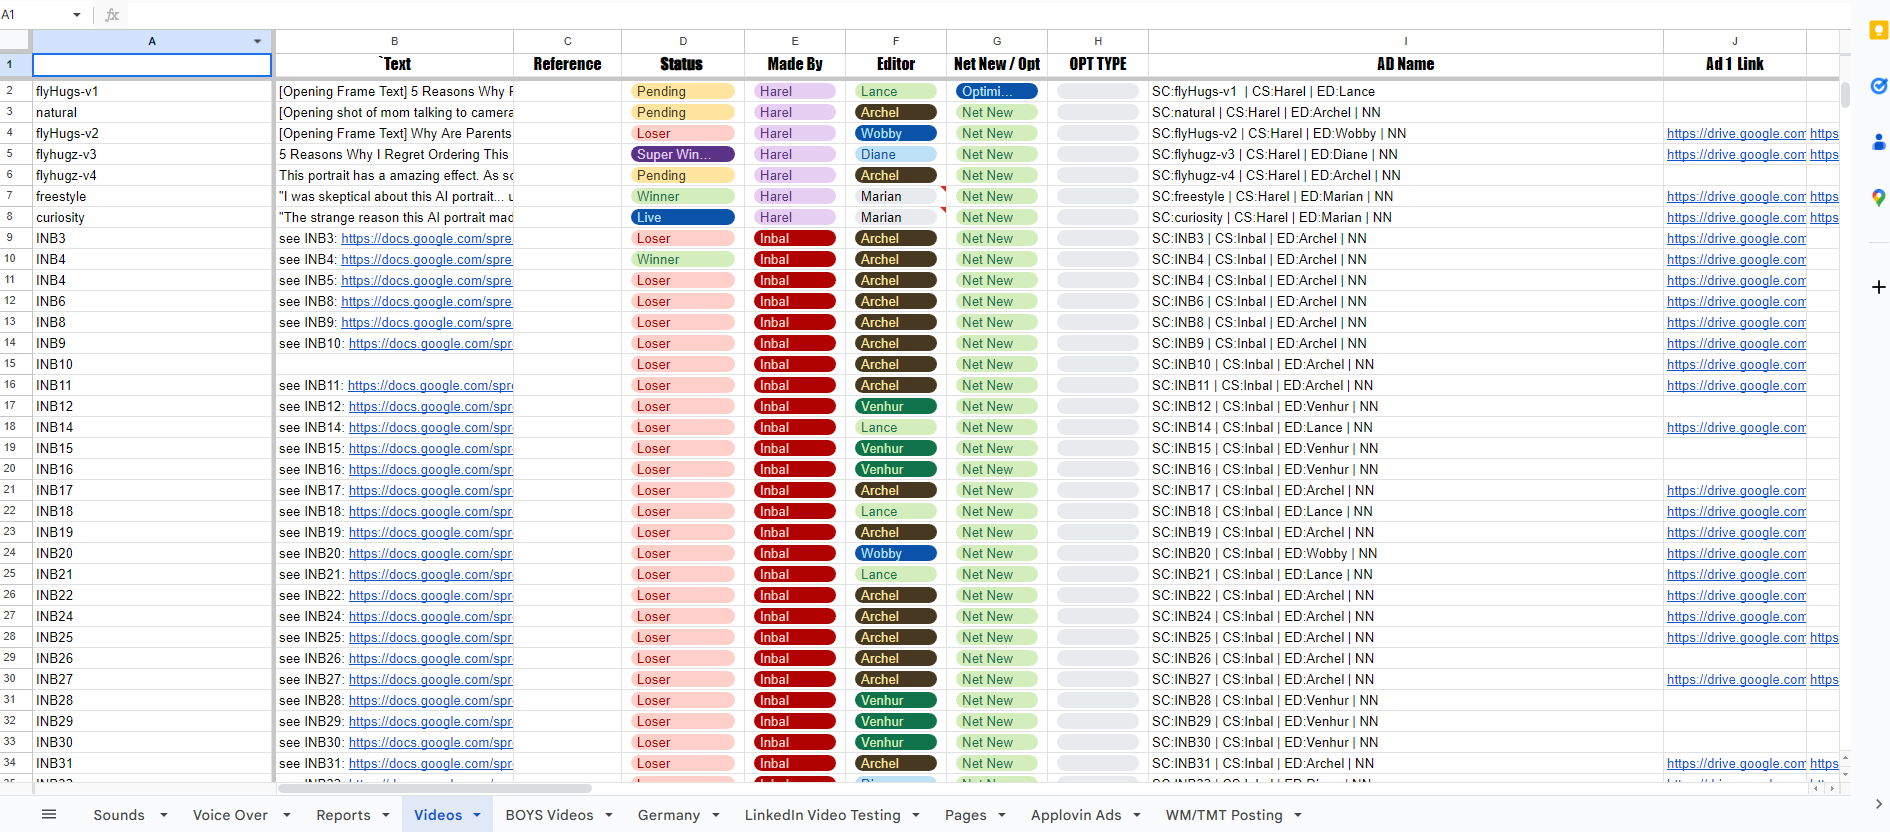
Task: Open the Google Tasks side panel icon
Action: click(x=1878, y=87)
